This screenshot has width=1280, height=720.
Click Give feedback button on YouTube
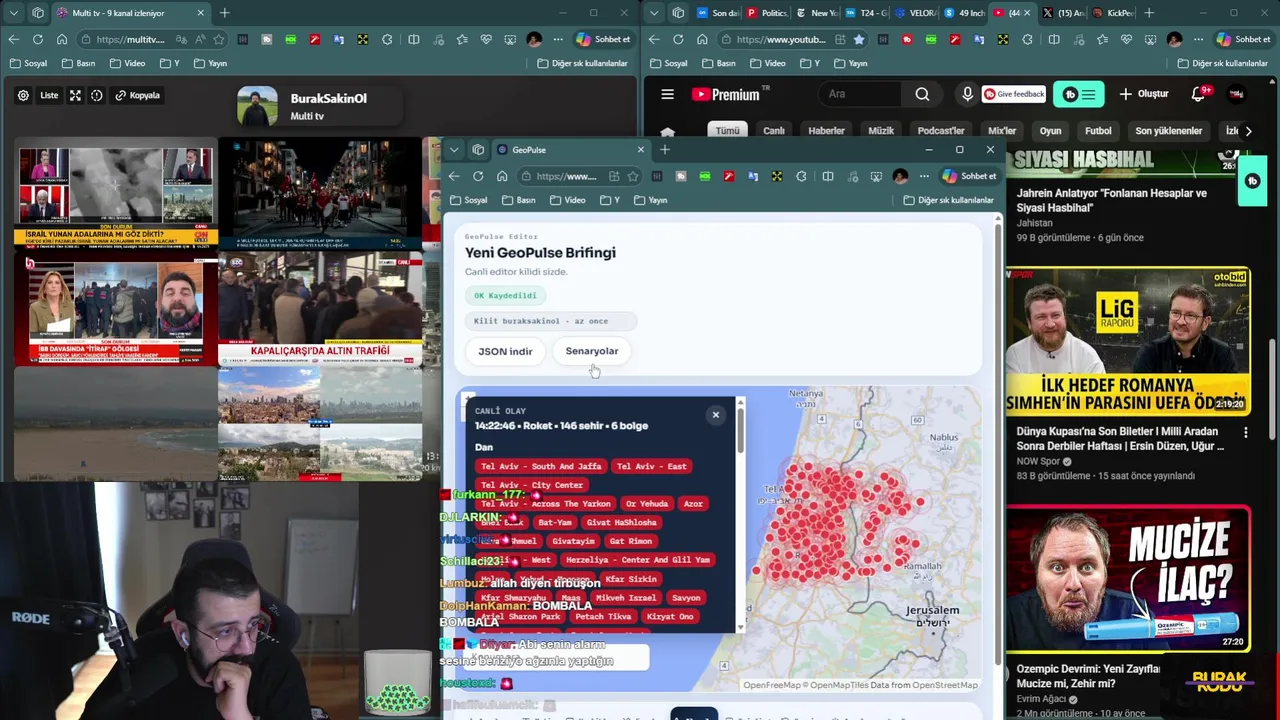(1014, 94)
